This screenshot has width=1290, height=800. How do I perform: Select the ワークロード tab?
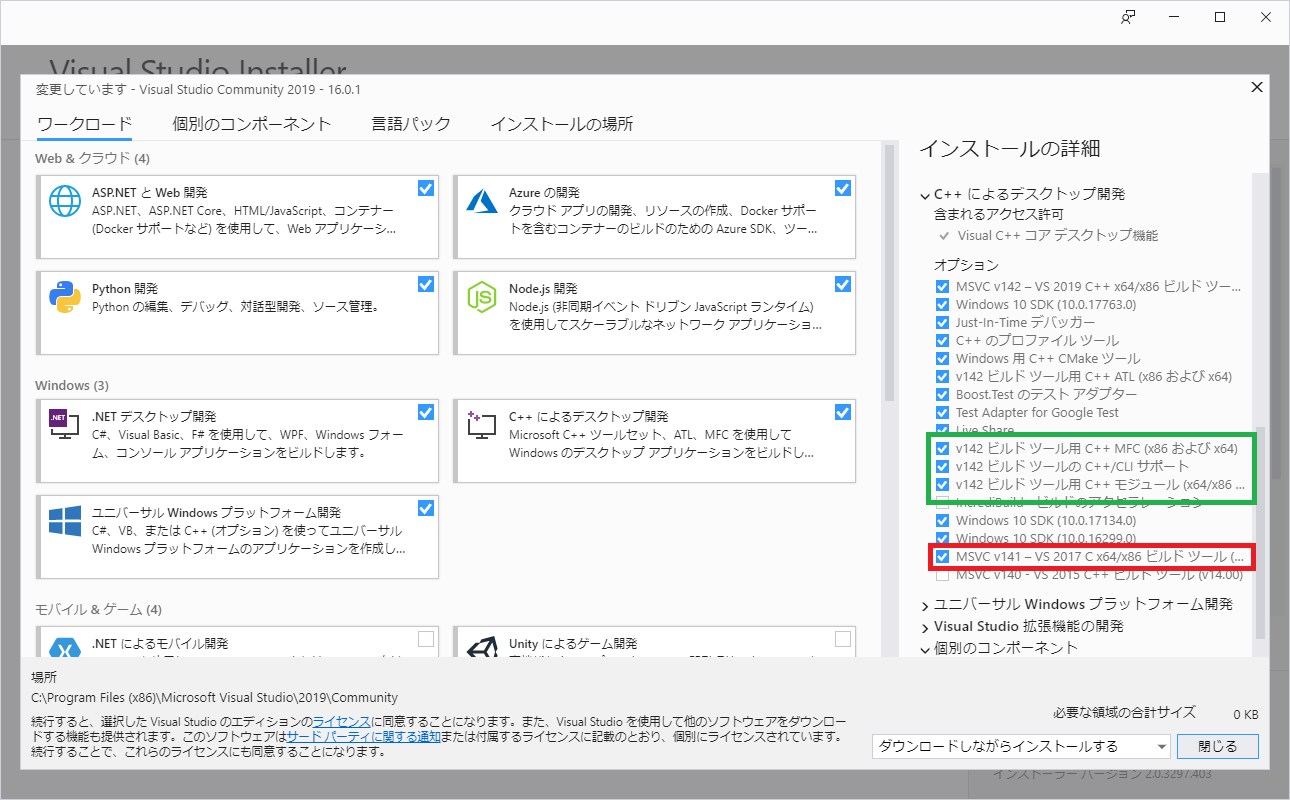coord(84,124)
